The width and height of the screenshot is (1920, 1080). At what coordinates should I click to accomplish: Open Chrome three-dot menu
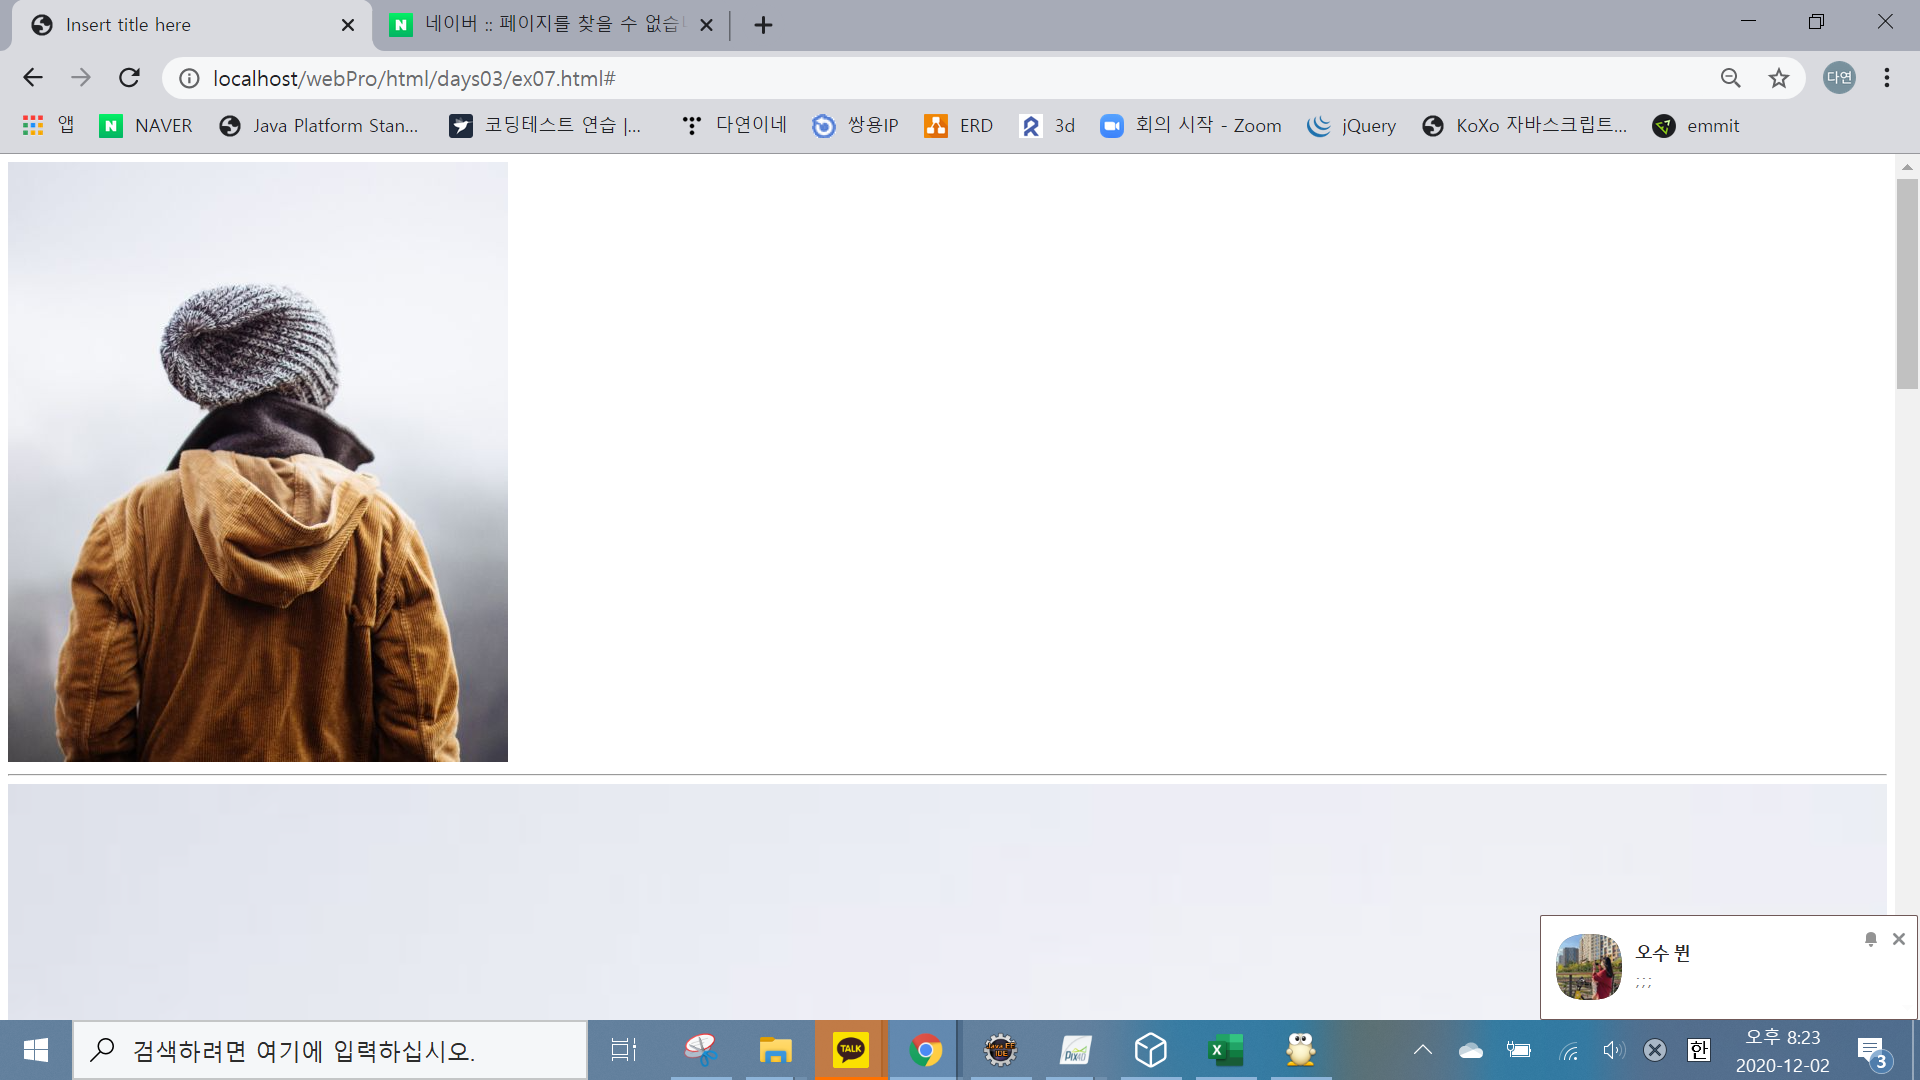pyautogui.click(x=1886, y=78)
